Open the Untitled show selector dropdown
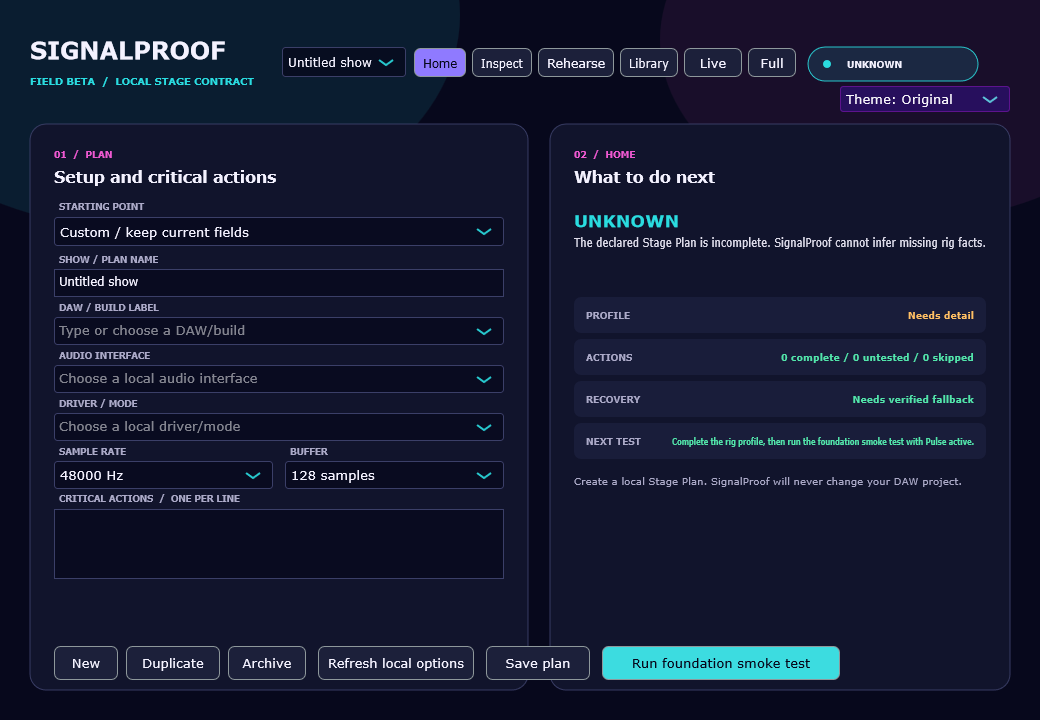The height and width of the screenshot is (720, 1040). (344, 62)
